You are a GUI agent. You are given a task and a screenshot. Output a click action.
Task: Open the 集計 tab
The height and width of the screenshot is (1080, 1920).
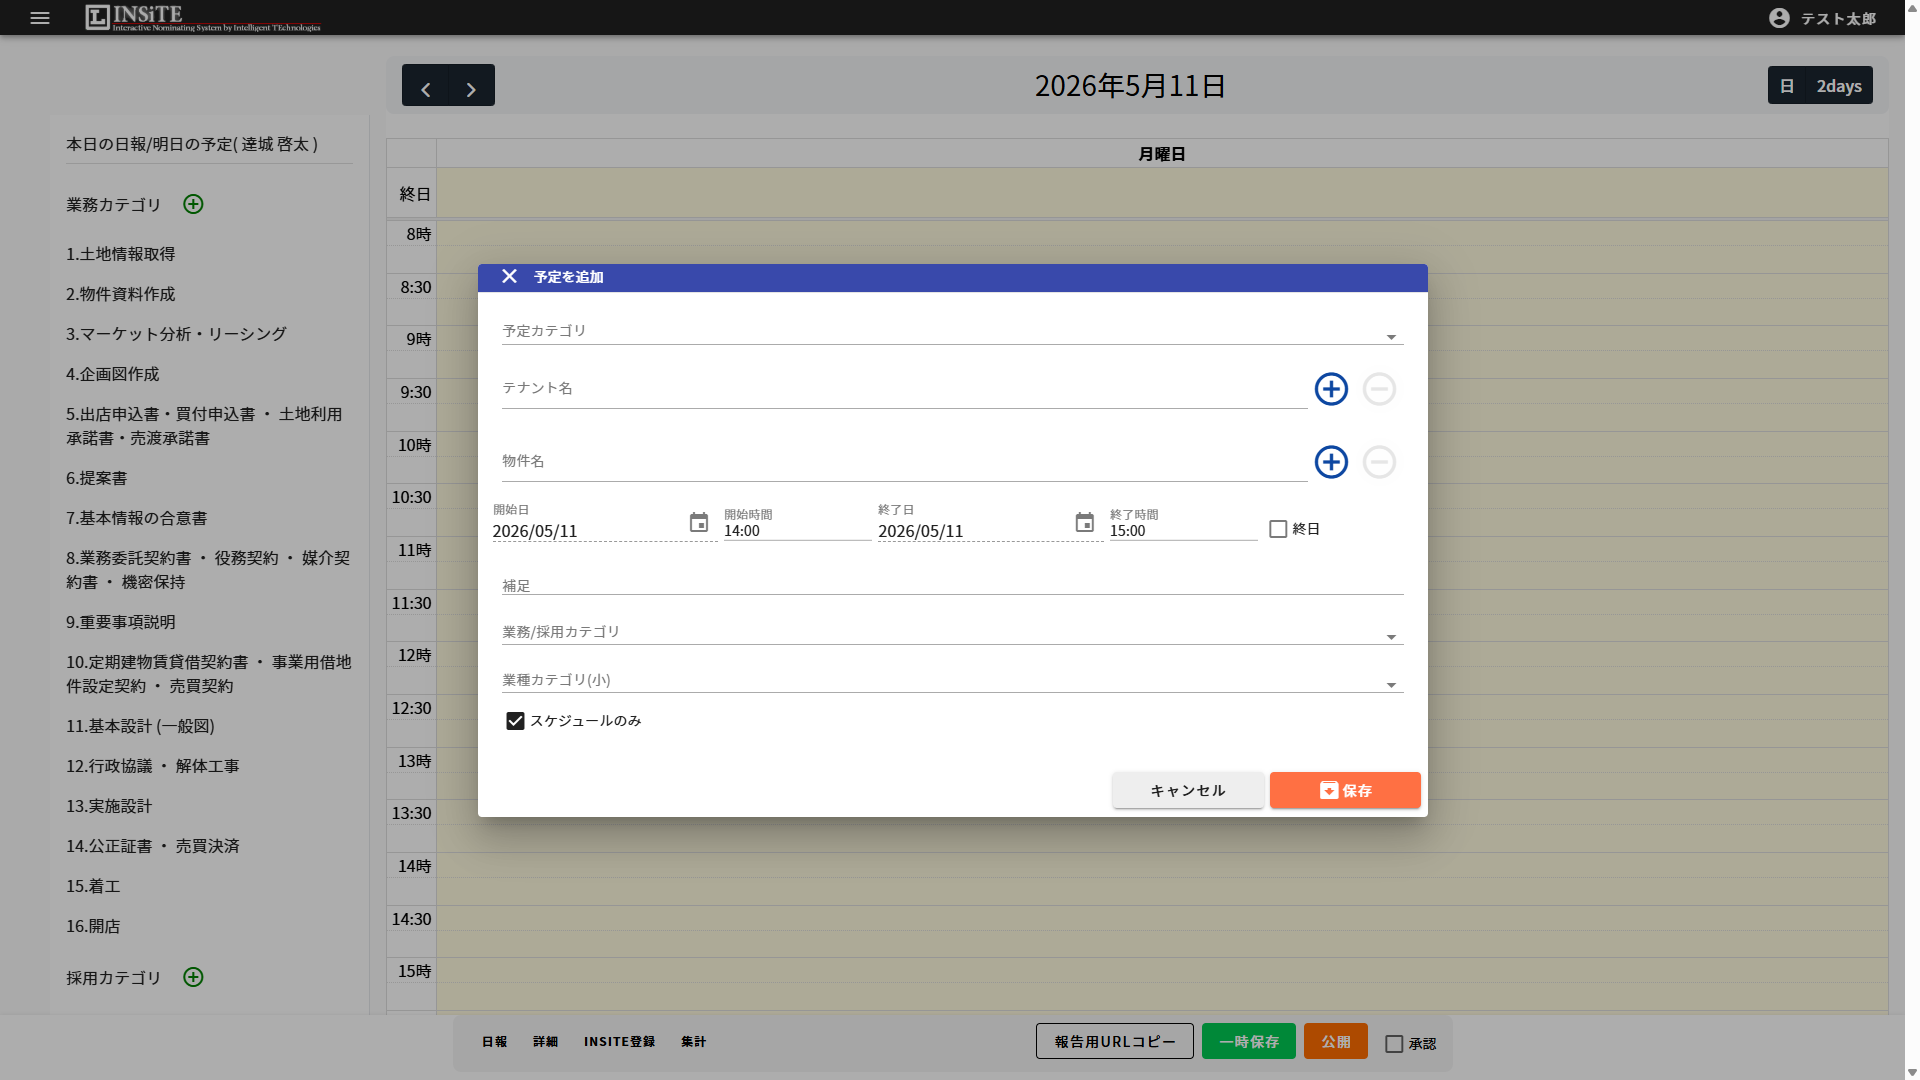click(694, 1042)
